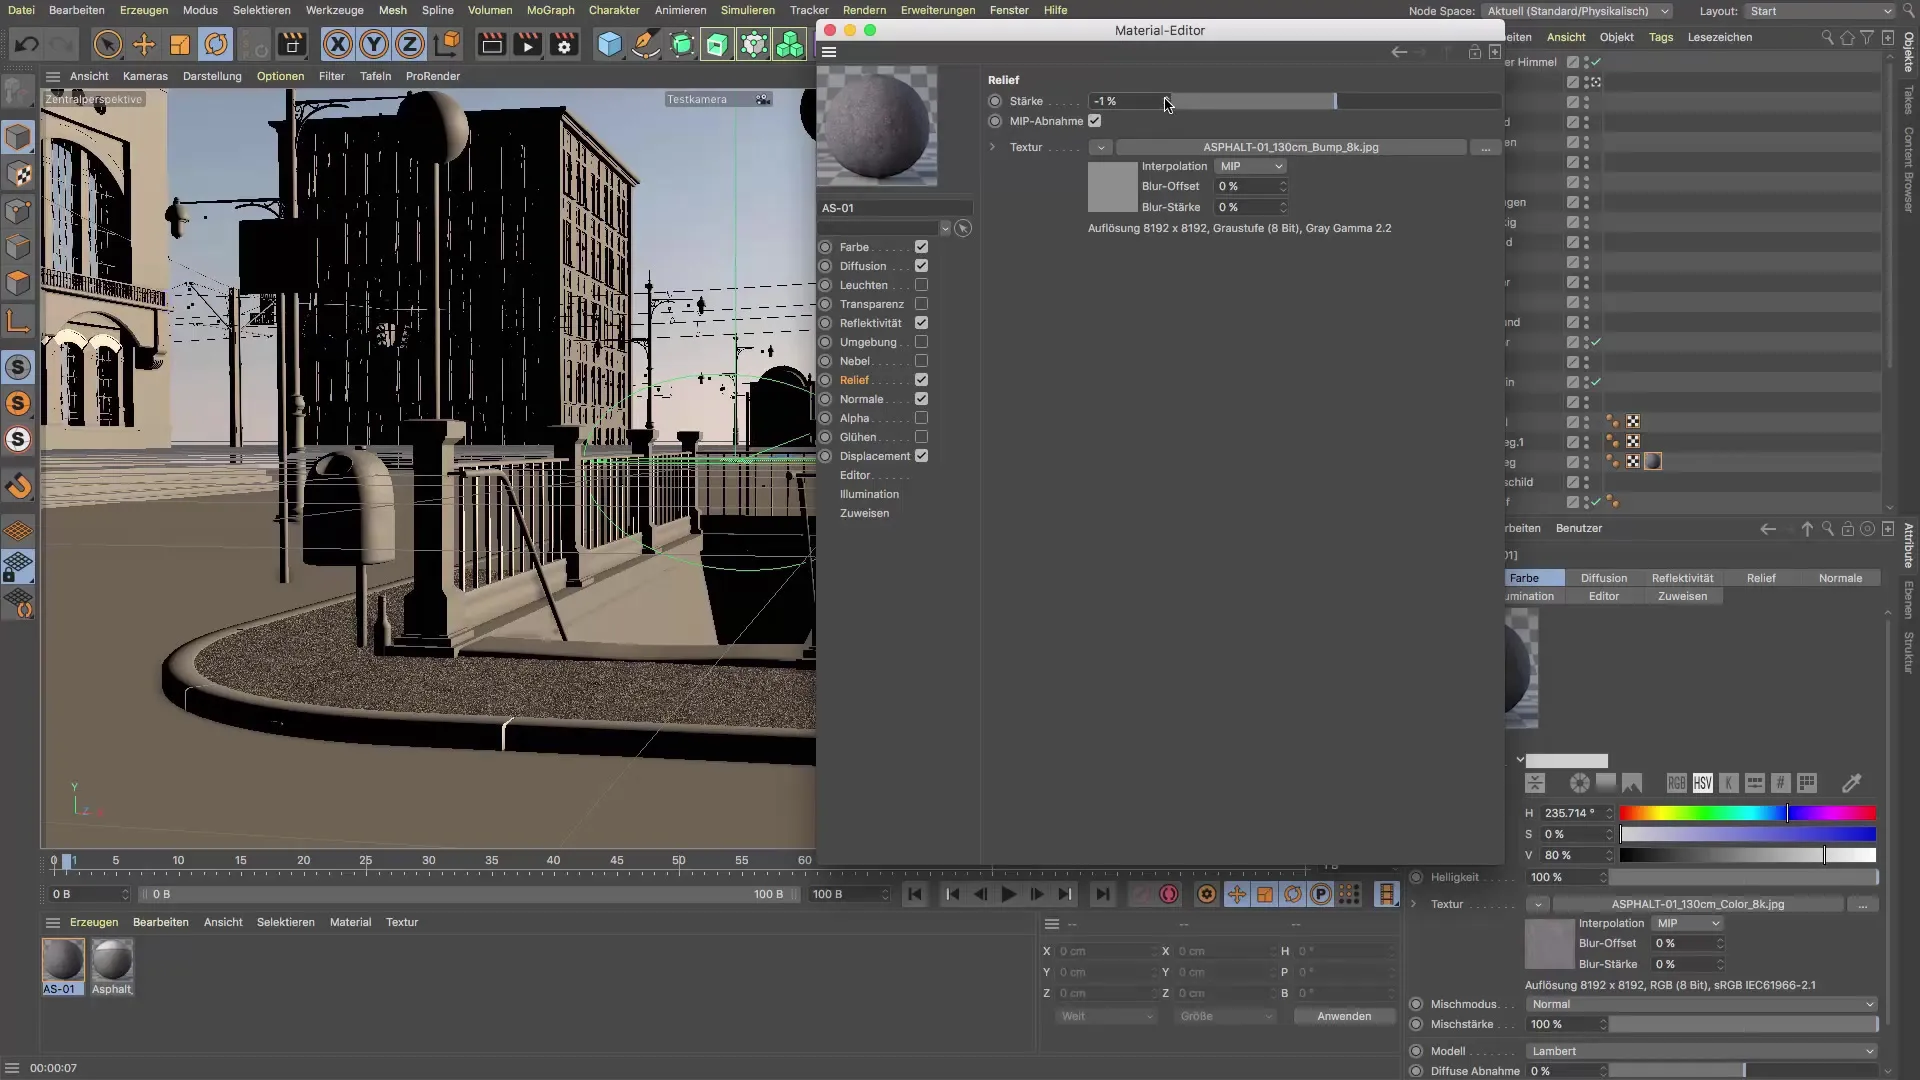1920x1080 pixels.
Task: Open Material Editor hamburger menu
Action: 829,52
